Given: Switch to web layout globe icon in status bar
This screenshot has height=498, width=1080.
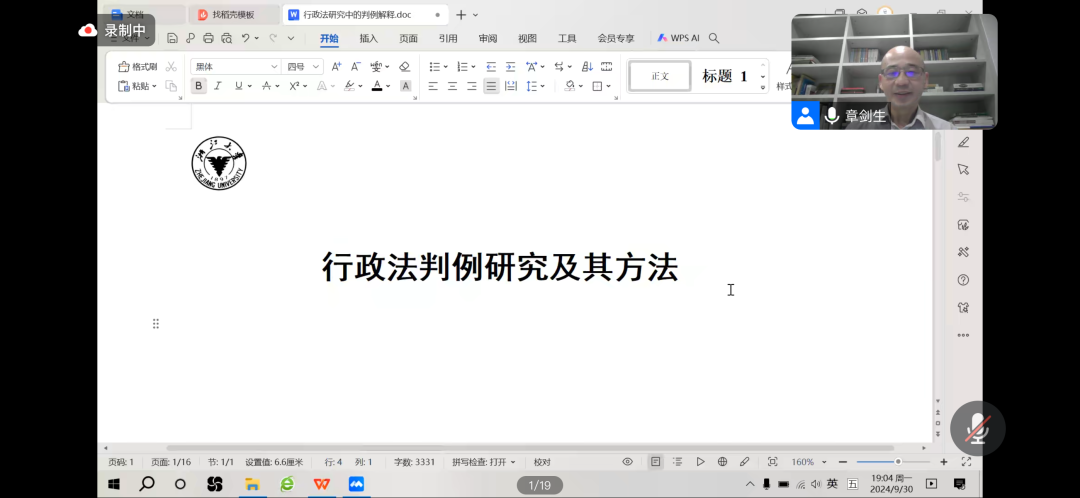Looking at the screenshot, I should [722, 462].
